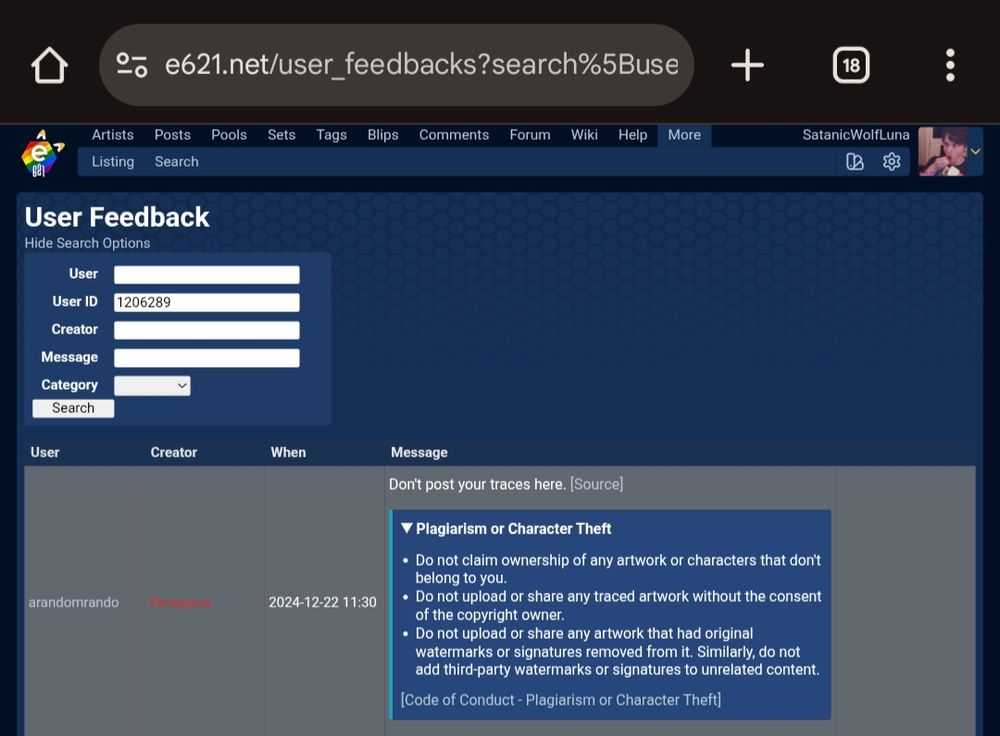The height and width of the screenshot is (736, 1000).
Task: Click the User Feedback page heading
Action: (117, 217)
